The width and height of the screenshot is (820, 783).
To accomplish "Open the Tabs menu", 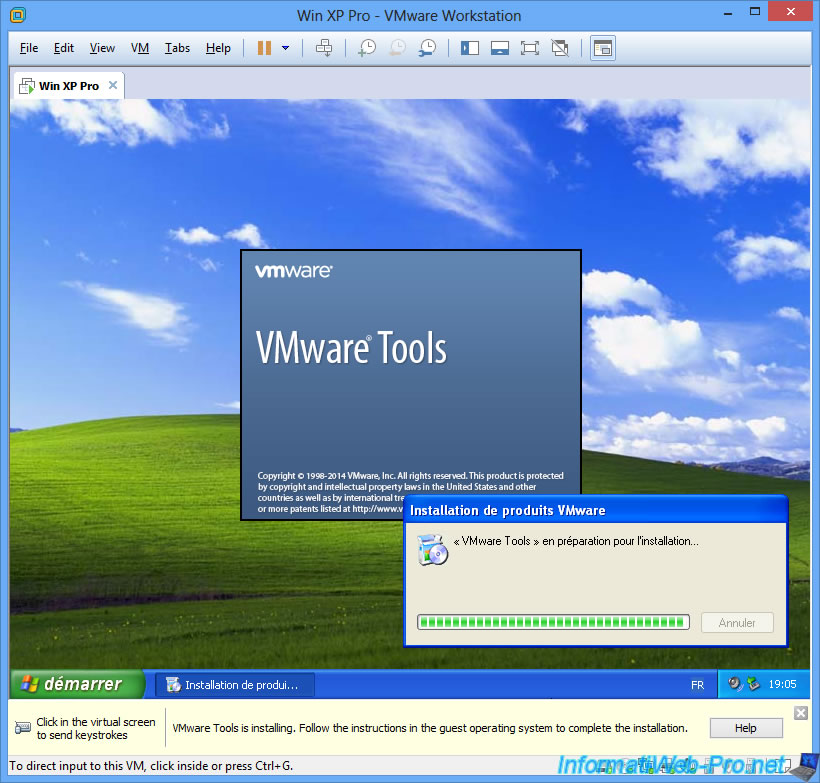I will [177, 48].
